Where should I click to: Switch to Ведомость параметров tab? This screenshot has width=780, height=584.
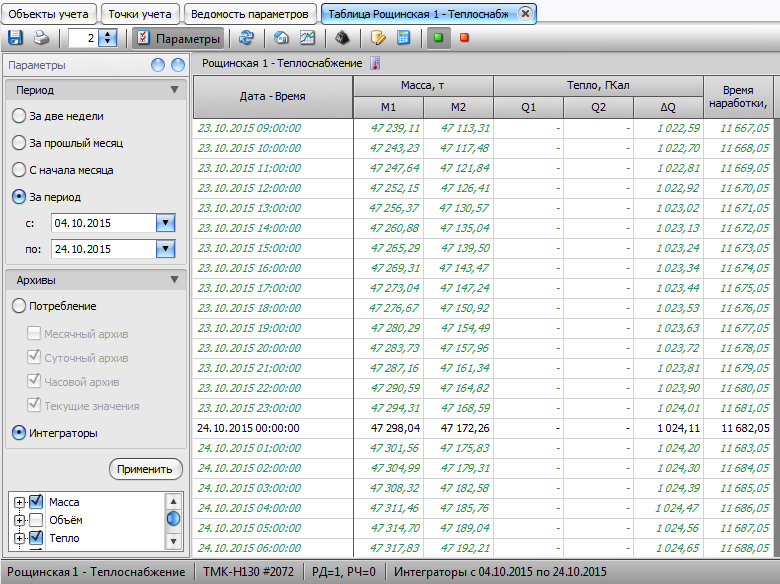(x=250, y=14)
